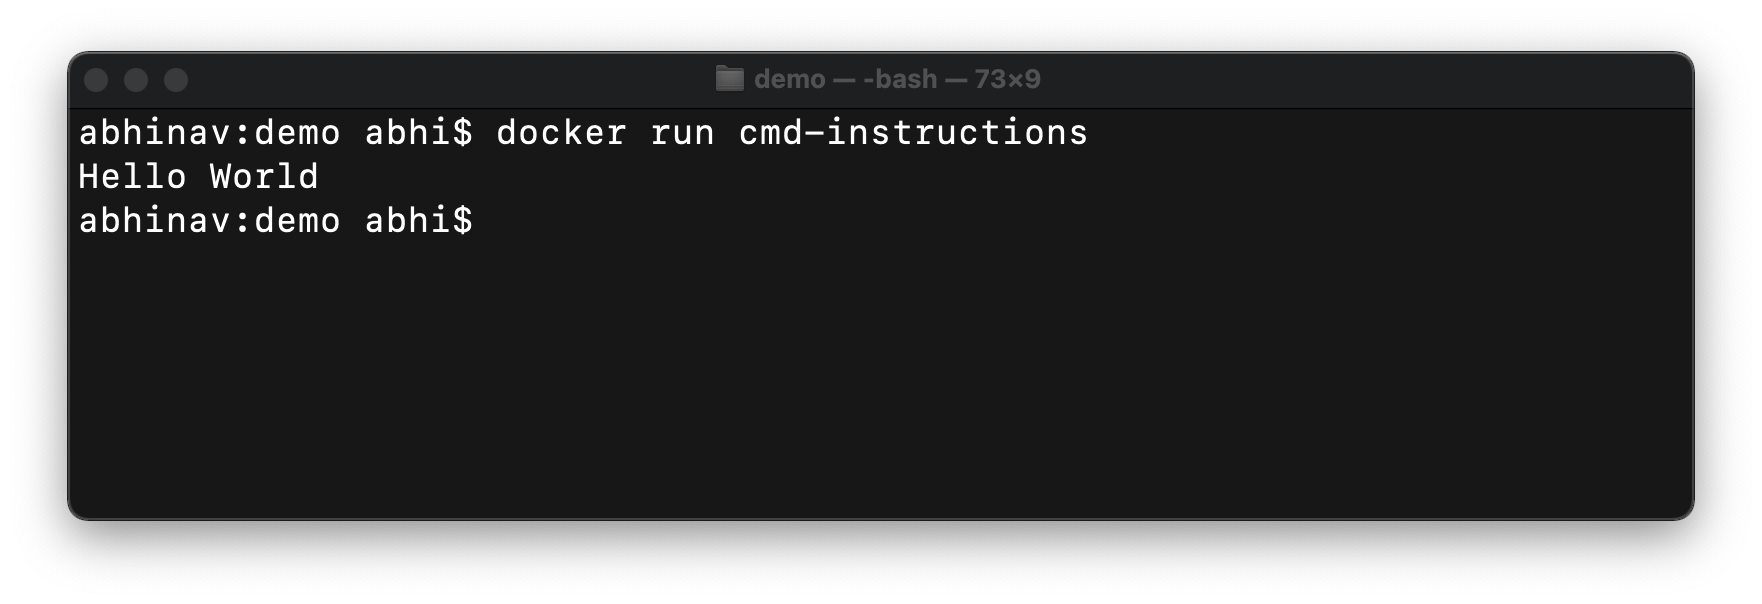The height and width of the screenshot is (604, 1762).
Task: Click the blank space after "cmd-instructions"
Action: (1390, 132)
